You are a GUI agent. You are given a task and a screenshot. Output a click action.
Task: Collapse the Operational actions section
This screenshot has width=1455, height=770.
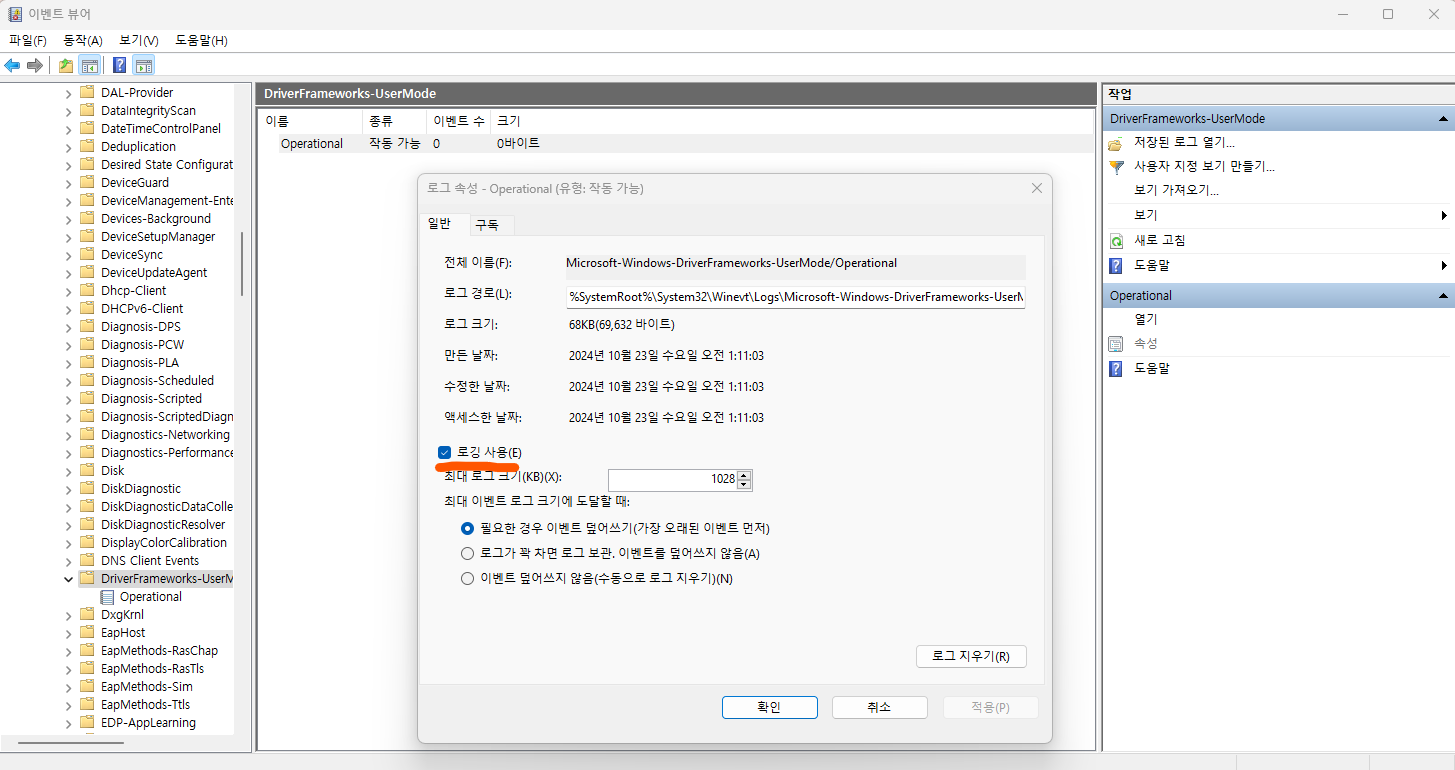[1443, 296]
